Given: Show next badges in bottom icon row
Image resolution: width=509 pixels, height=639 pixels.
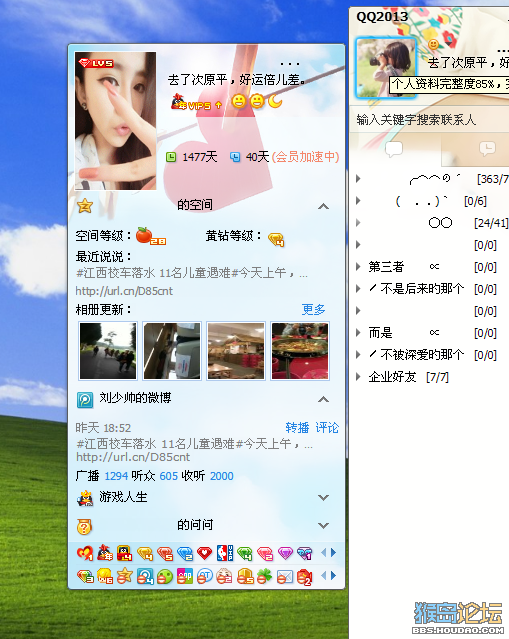Looking at the screenshot, I should [333, 575].
